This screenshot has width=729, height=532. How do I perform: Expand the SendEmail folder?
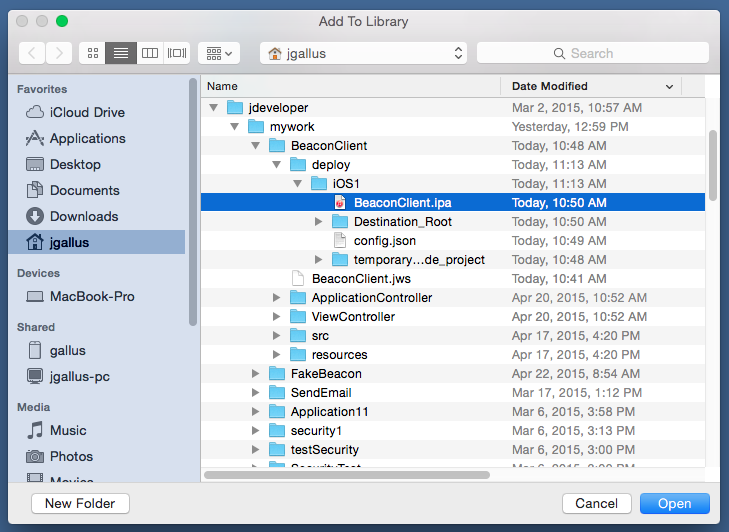click(255, 392)
